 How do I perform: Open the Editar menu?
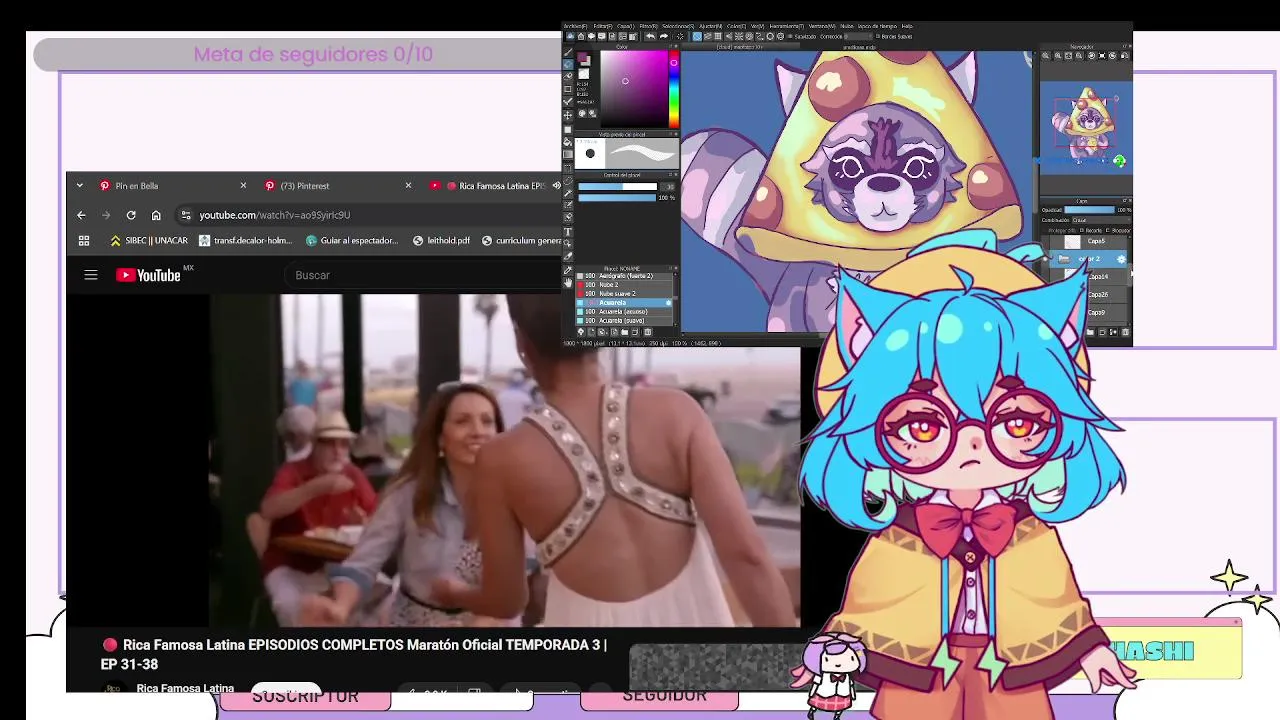[603, 26]
